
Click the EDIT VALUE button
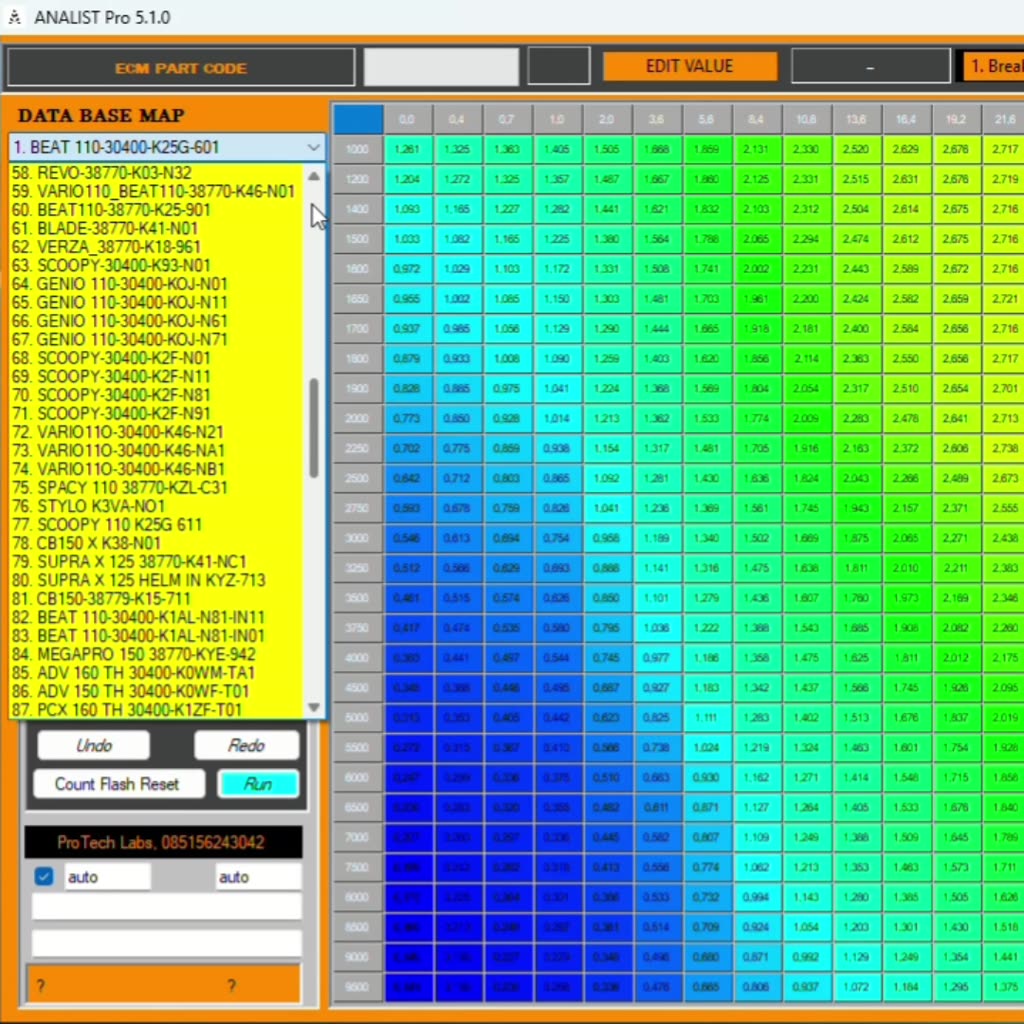[690, 66]
